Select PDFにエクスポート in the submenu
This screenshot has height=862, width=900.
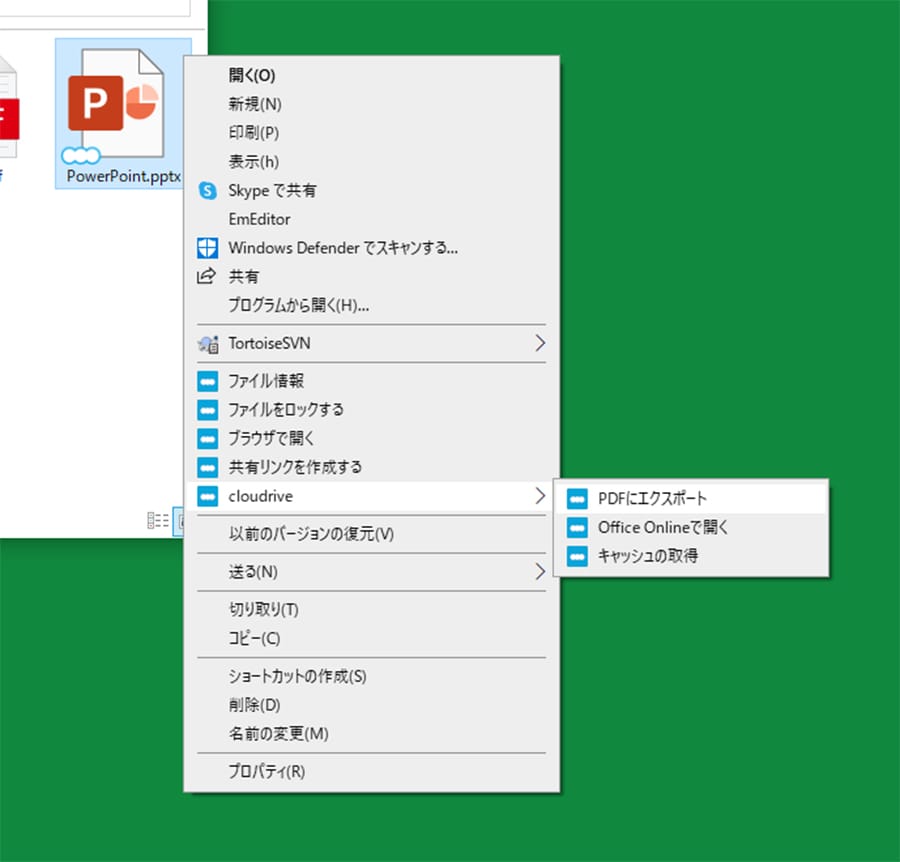pyautogui.click(x=691, y=499)
